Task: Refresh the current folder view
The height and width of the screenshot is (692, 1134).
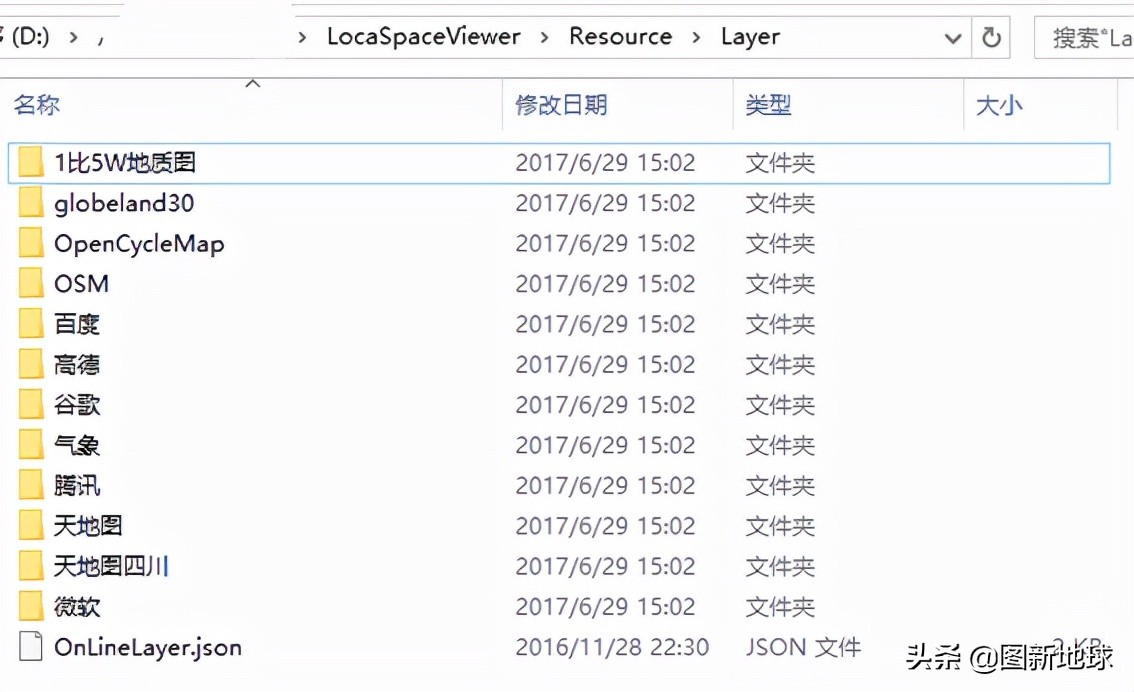Action: [991, 37]
